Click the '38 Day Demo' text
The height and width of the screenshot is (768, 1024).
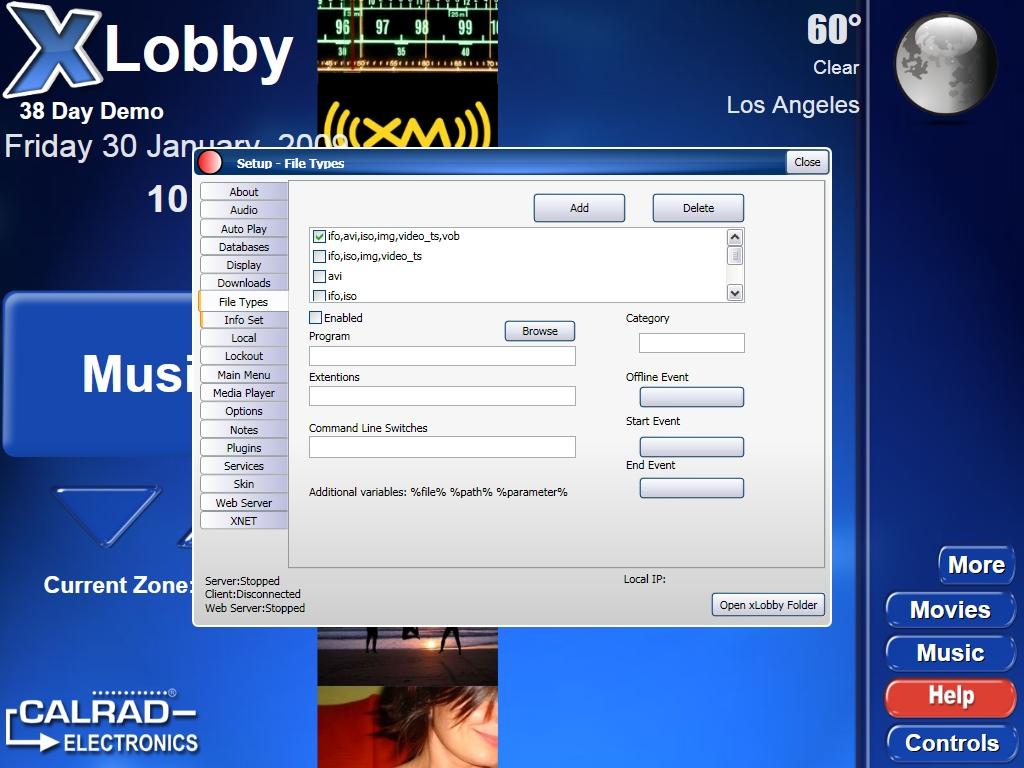tap(91, 111)
